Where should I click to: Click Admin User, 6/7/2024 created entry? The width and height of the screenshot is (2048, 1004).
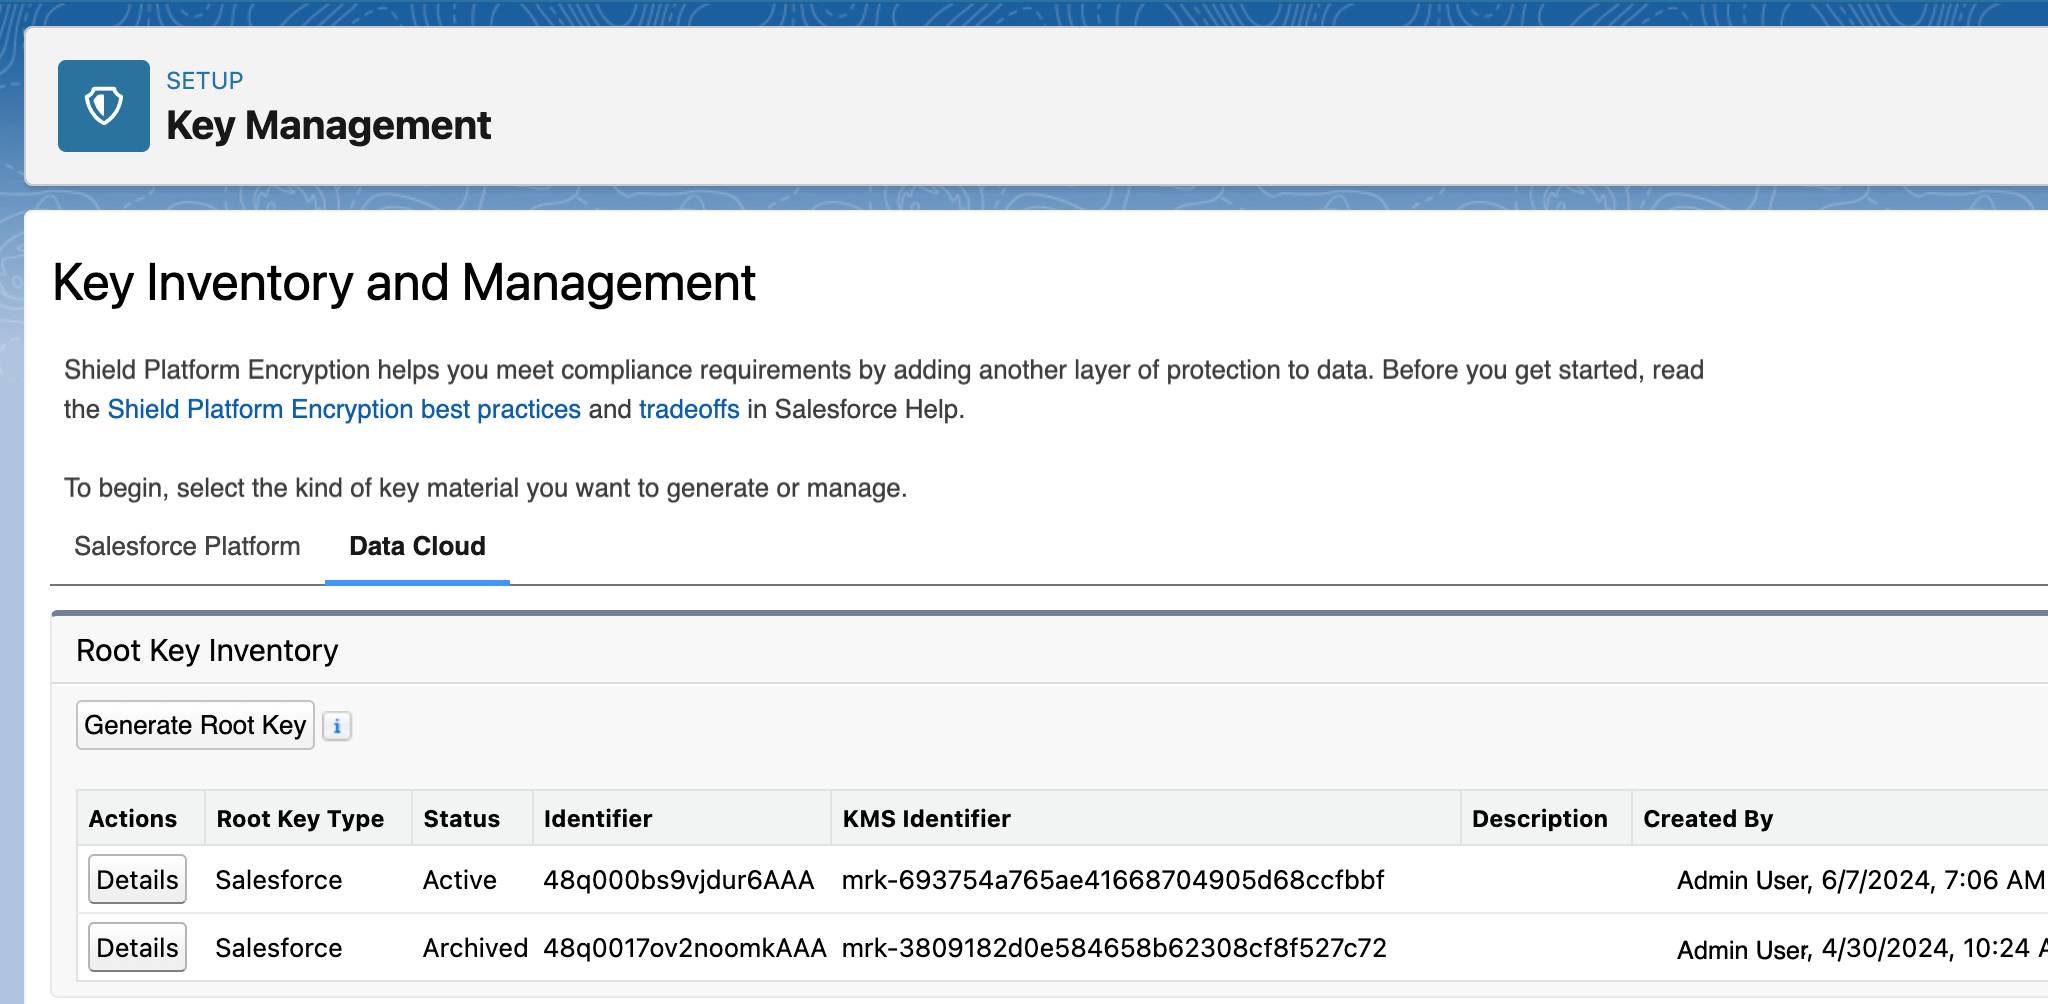click(x=1861, y=880)
